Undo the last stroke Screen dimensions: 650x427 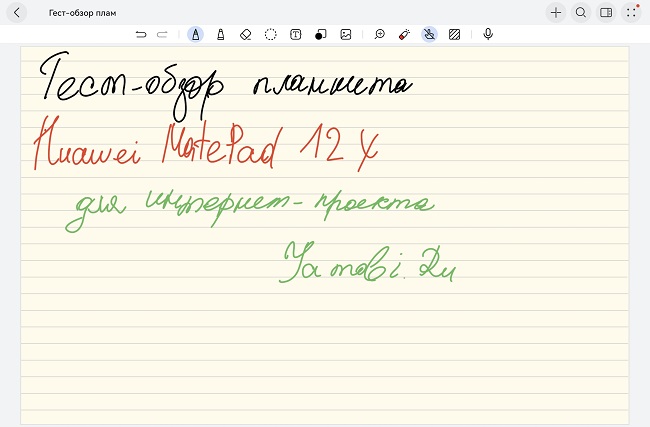click(141, 34)
